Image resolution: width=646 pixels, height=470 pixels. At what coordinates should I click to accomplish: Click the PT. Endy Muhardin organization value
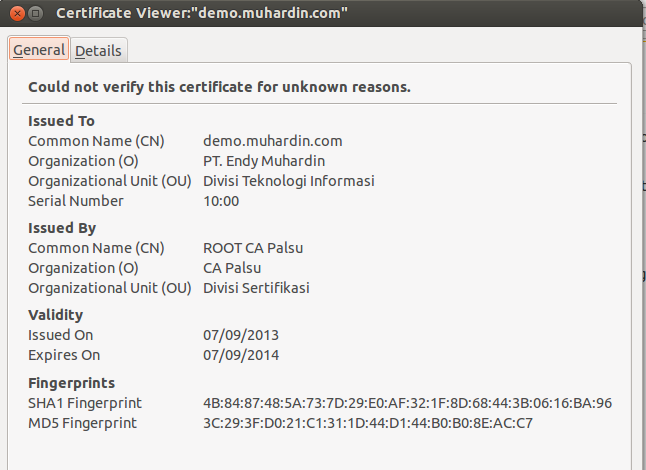point(264,161)
